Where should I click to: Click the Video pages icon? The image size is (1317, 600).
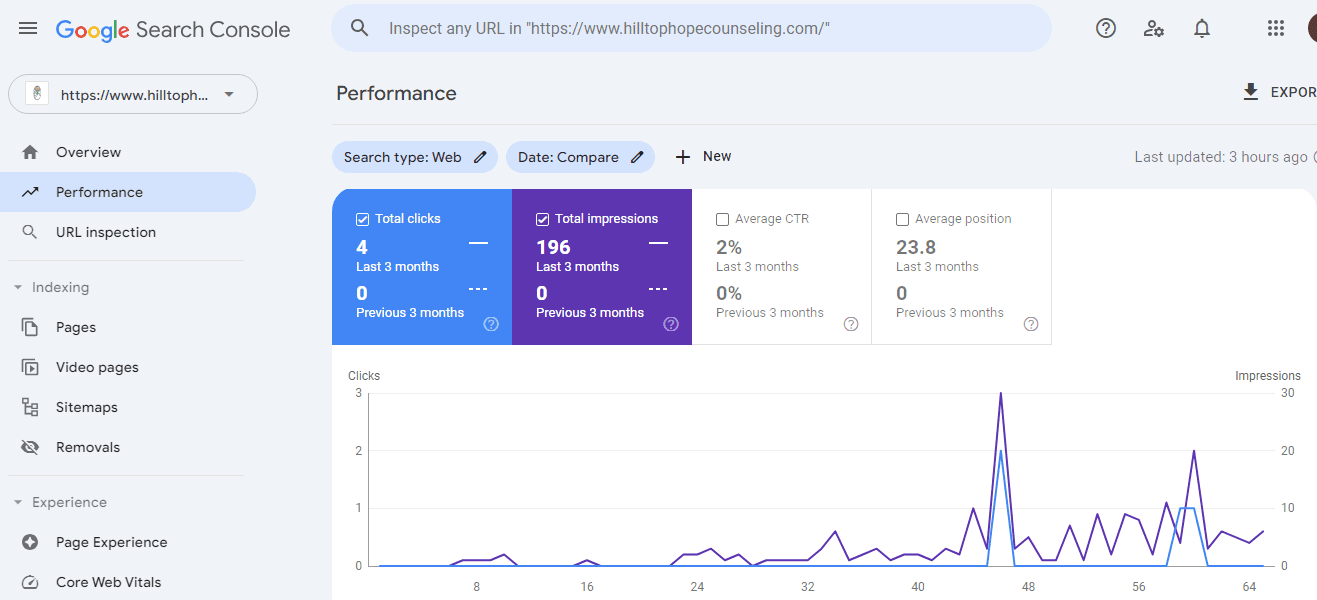(x=30, y=367)
